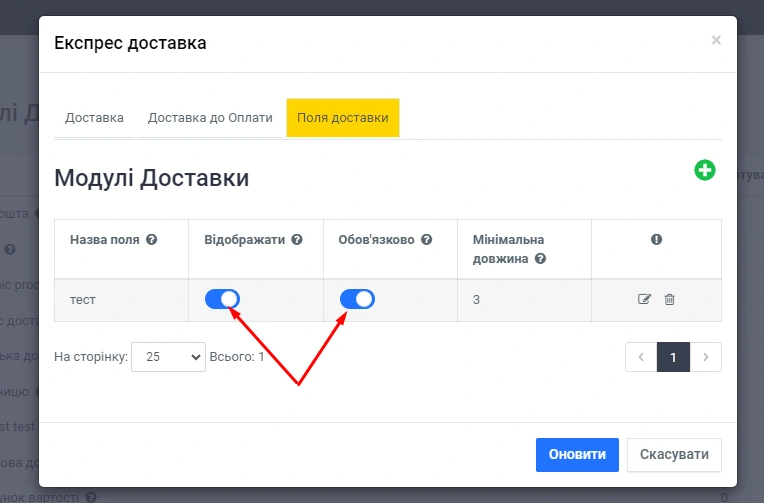The height and width of the screenshot is (503, 764).
Task: Open the "Доставка до Оплати" tab
Action: (210, 117)
